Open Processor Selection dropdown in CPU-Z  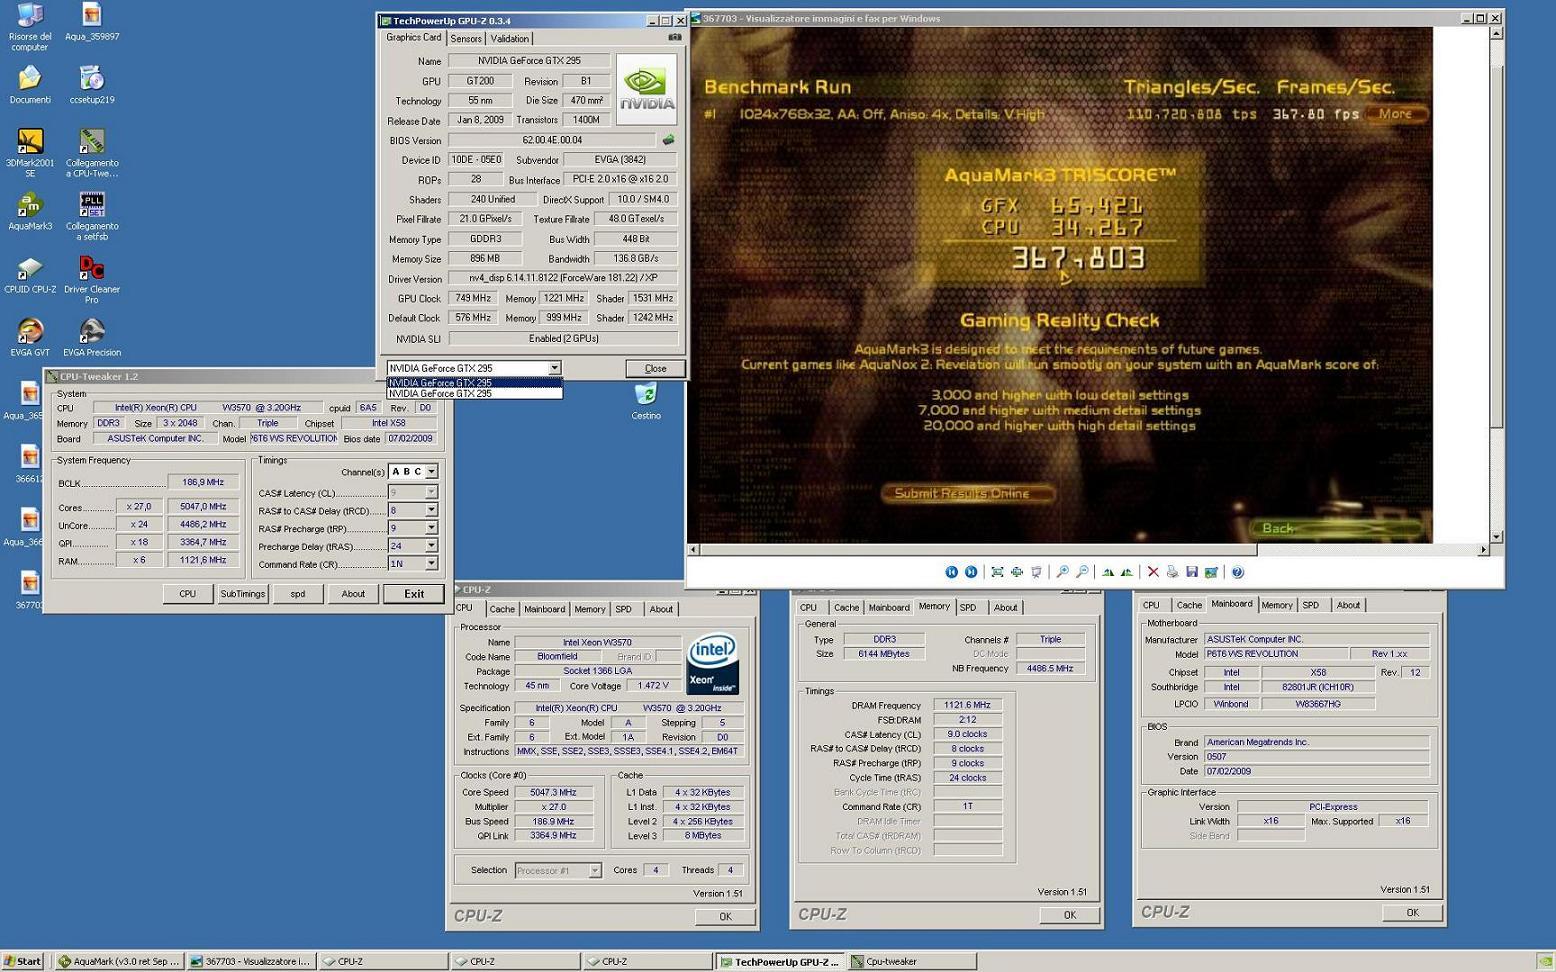tap(594, 870)
